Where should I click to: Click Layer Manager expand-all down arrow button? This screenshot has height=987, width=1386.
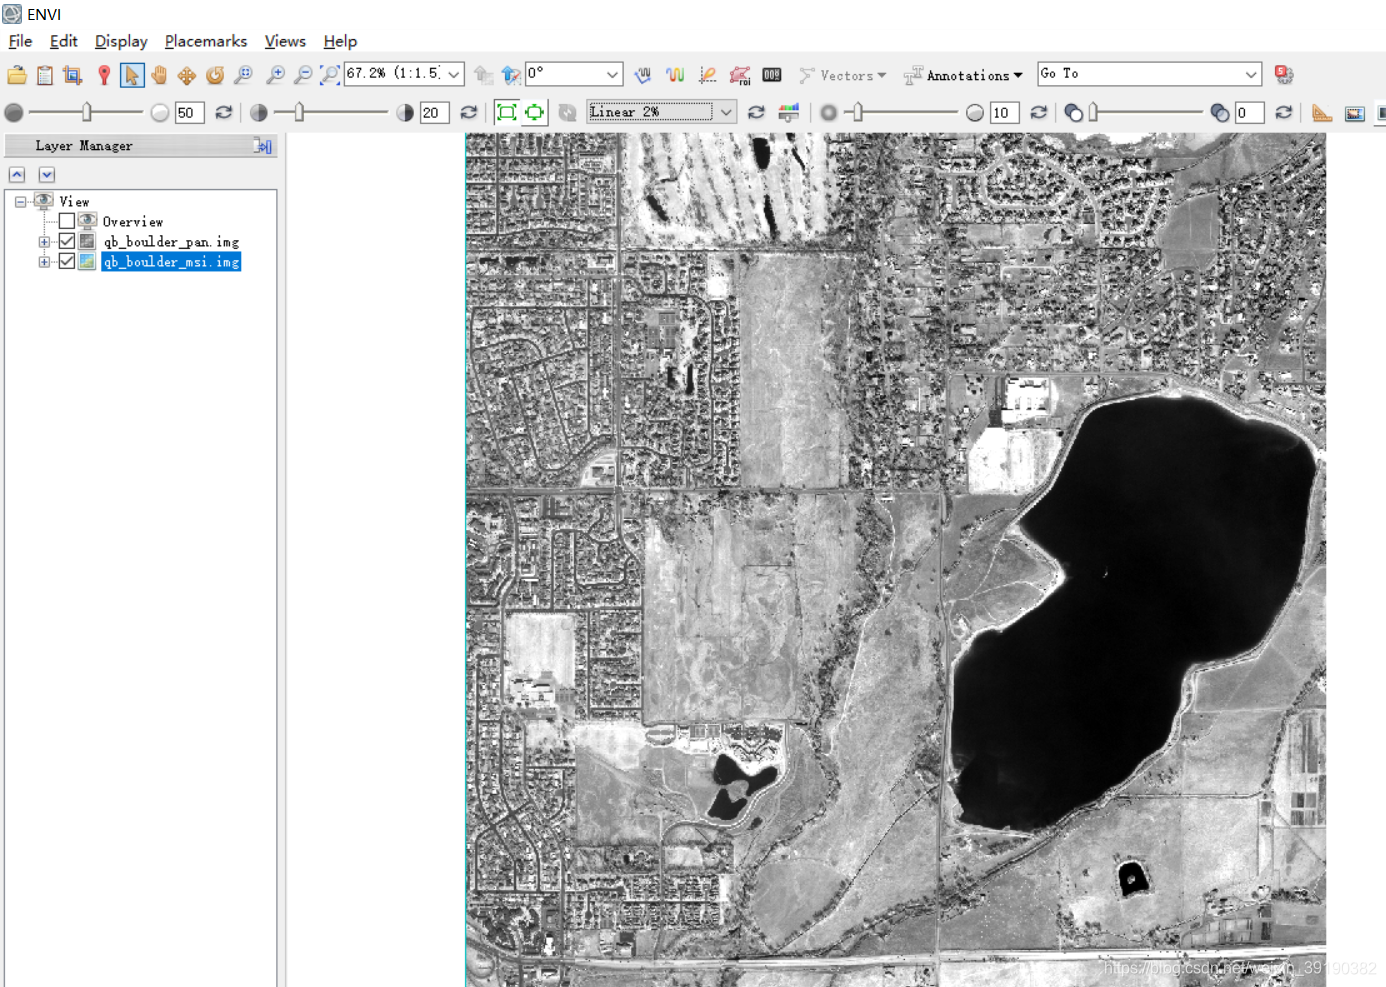tap(47, 174)
